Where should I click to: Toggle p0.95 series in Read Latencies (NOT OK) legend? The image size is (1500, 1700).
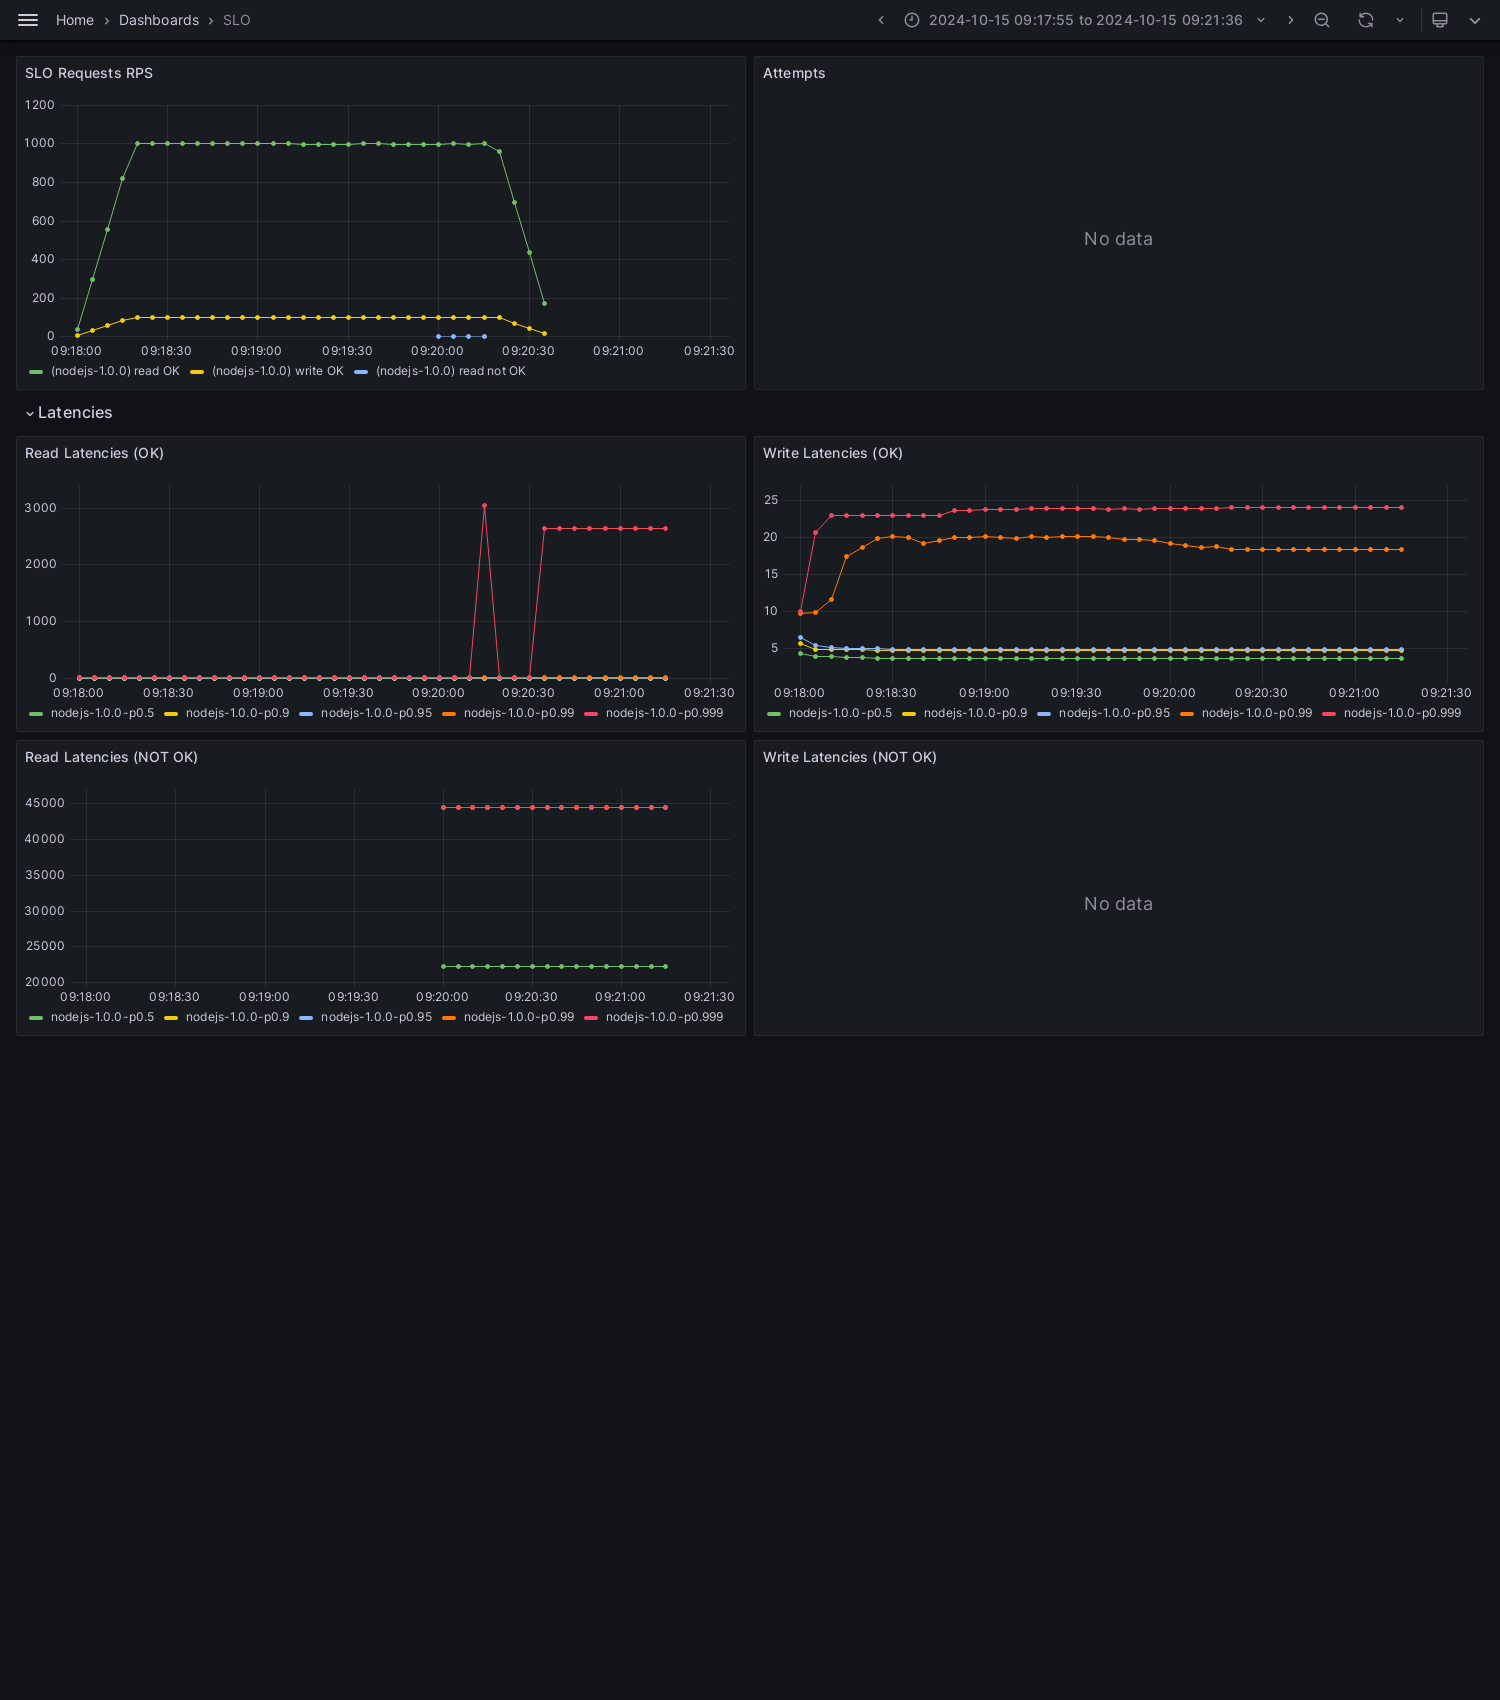click(x=376, y=1017)
